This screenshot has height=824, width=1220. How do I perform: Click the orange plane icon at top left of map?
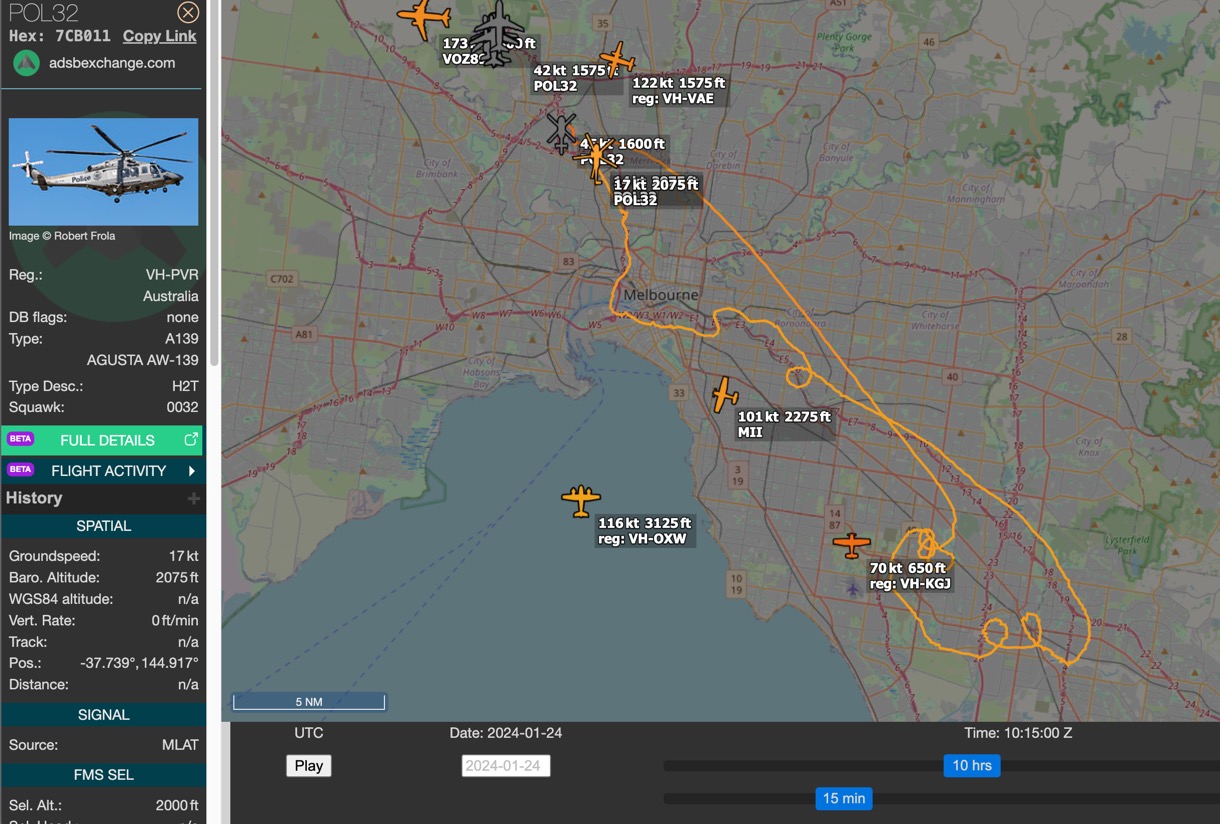pyautogui.click(x=424, y=17)
